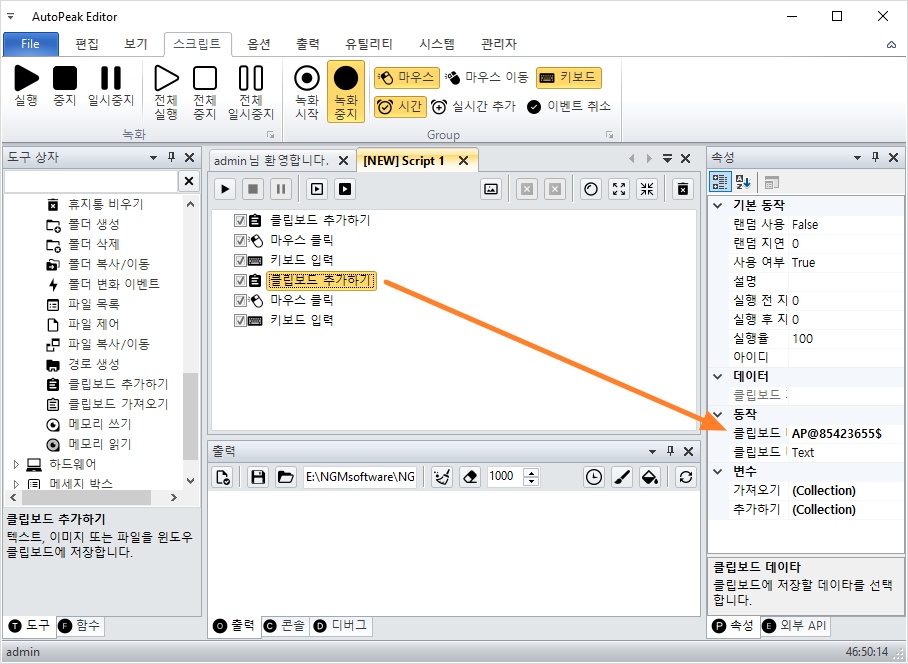The width and height of the screenshot is (908, 664).
Task: Switch to the 옵션 ribbon tab
Action: 259,44
